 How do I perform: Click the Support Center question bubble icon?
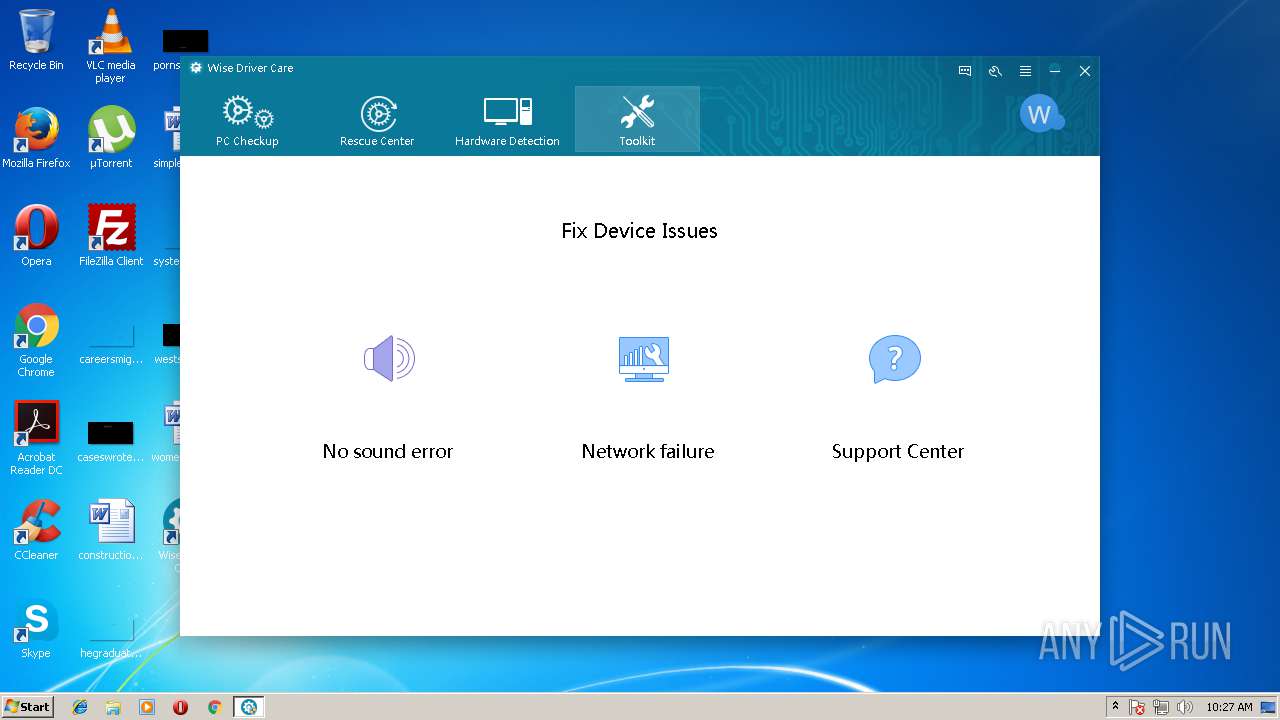(894, 358)
